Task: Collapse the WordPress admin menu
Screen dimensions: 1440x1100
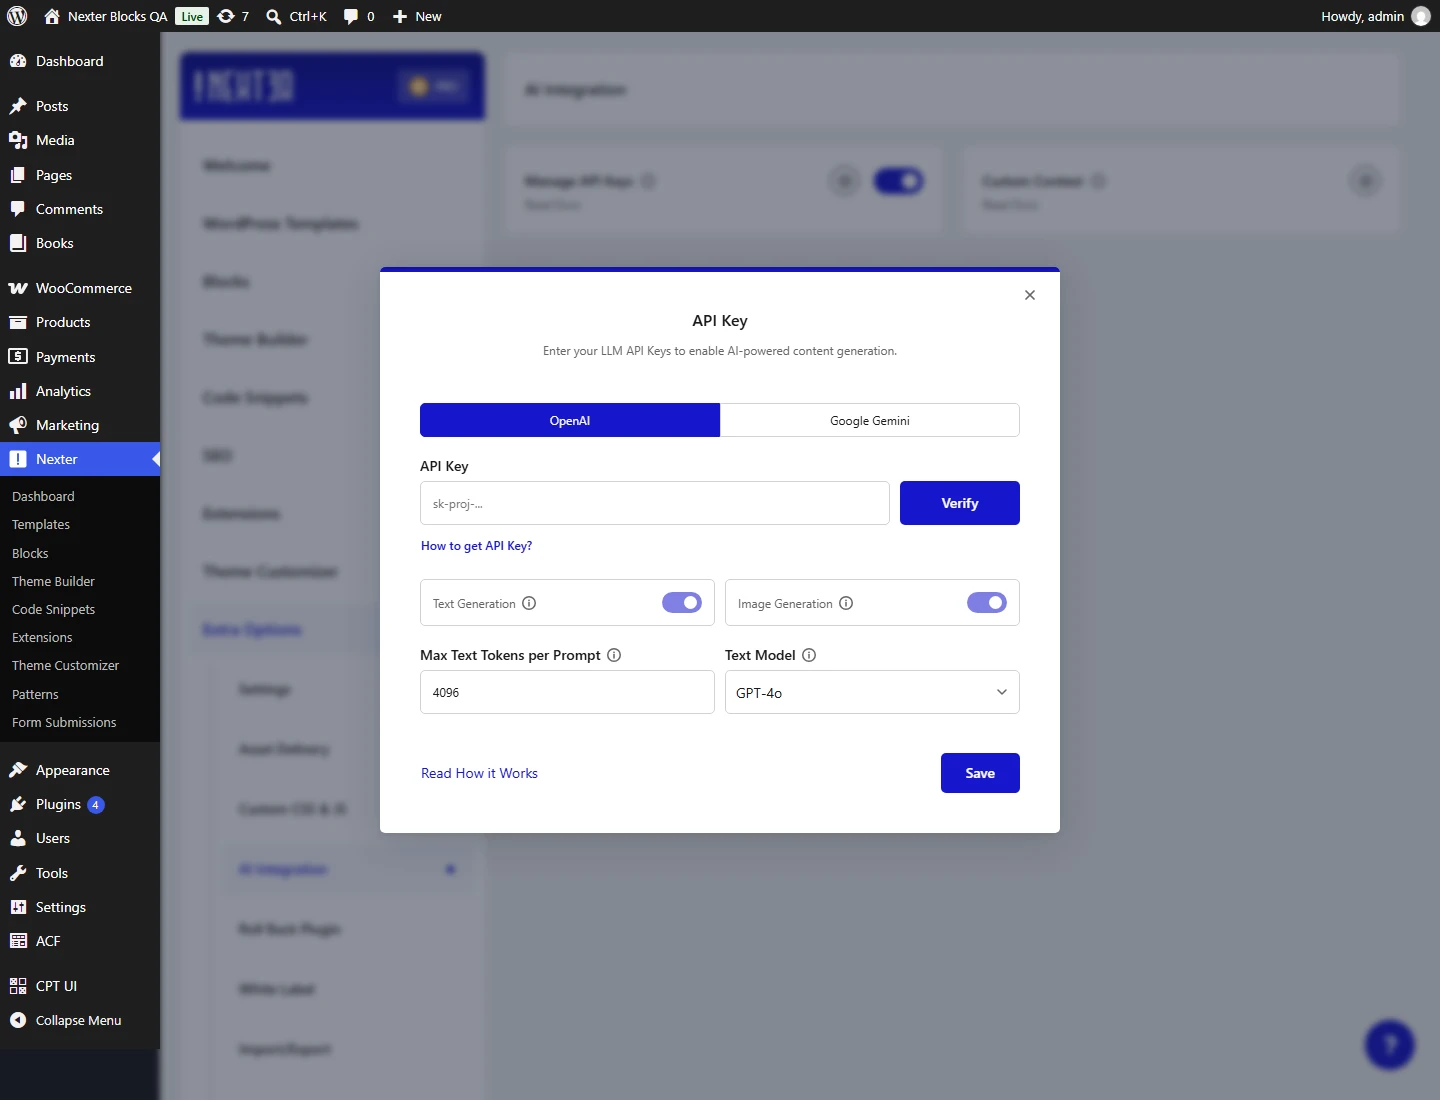Action: tap(80, 1020)
